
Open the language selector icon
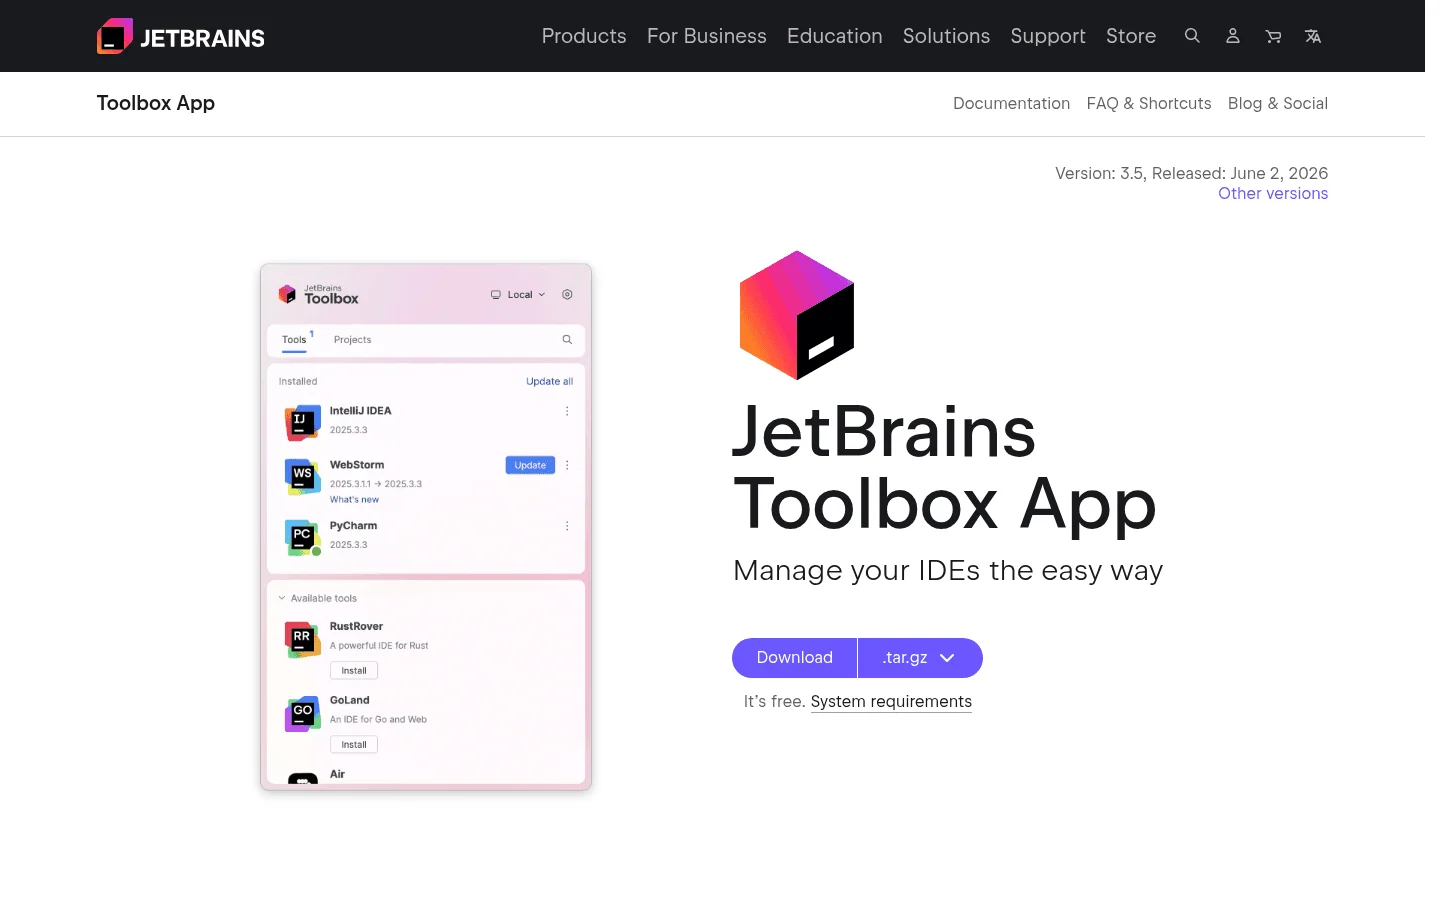[x=1313, y=36]
